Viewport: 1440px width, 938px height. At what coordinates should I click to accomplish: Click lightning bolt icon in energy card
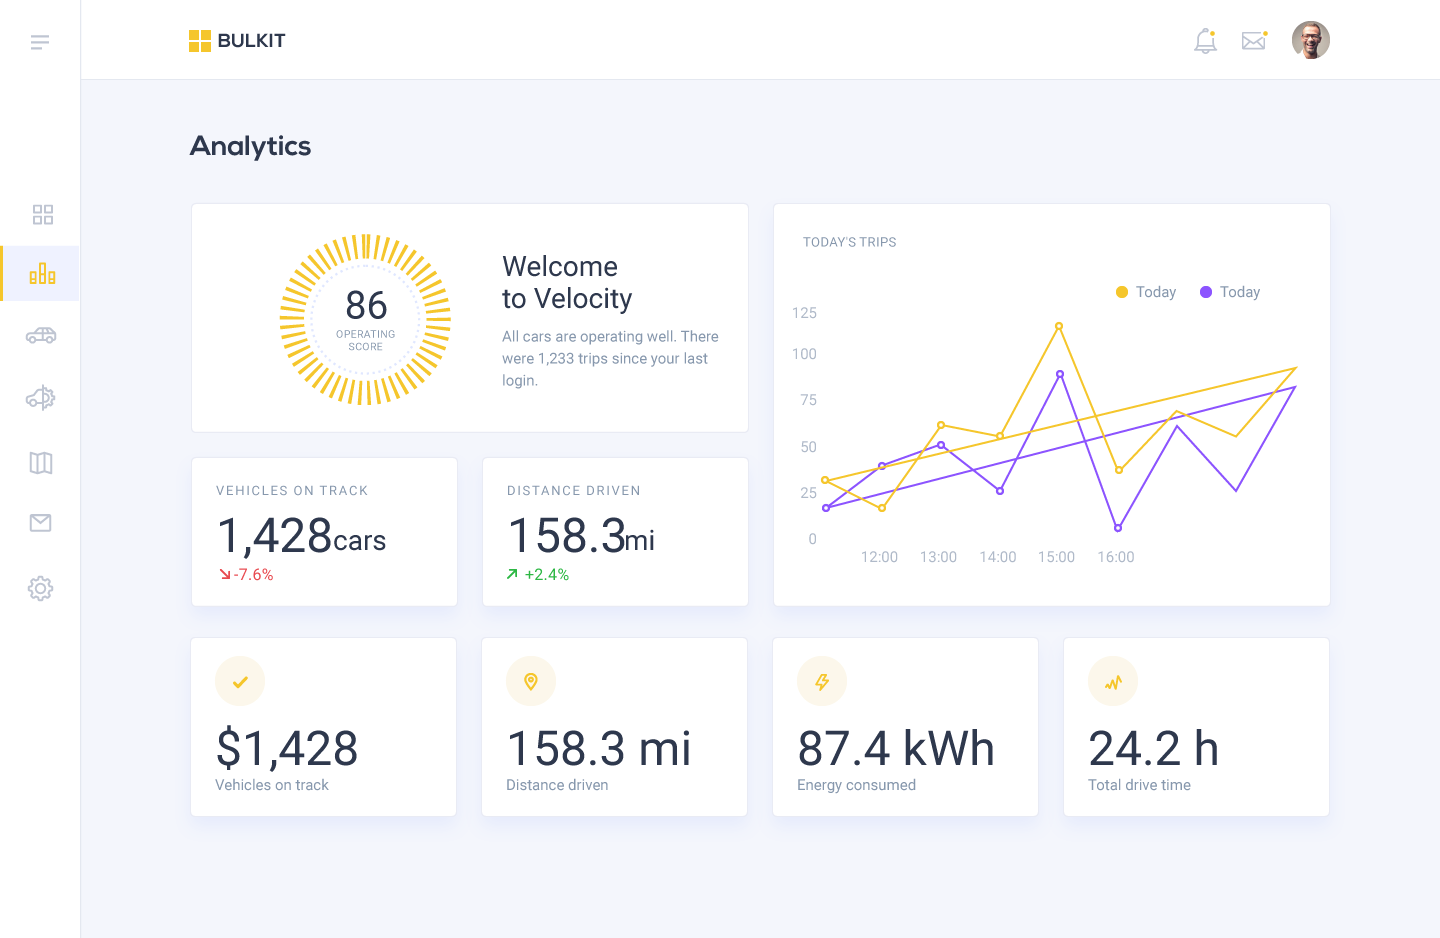822,682
